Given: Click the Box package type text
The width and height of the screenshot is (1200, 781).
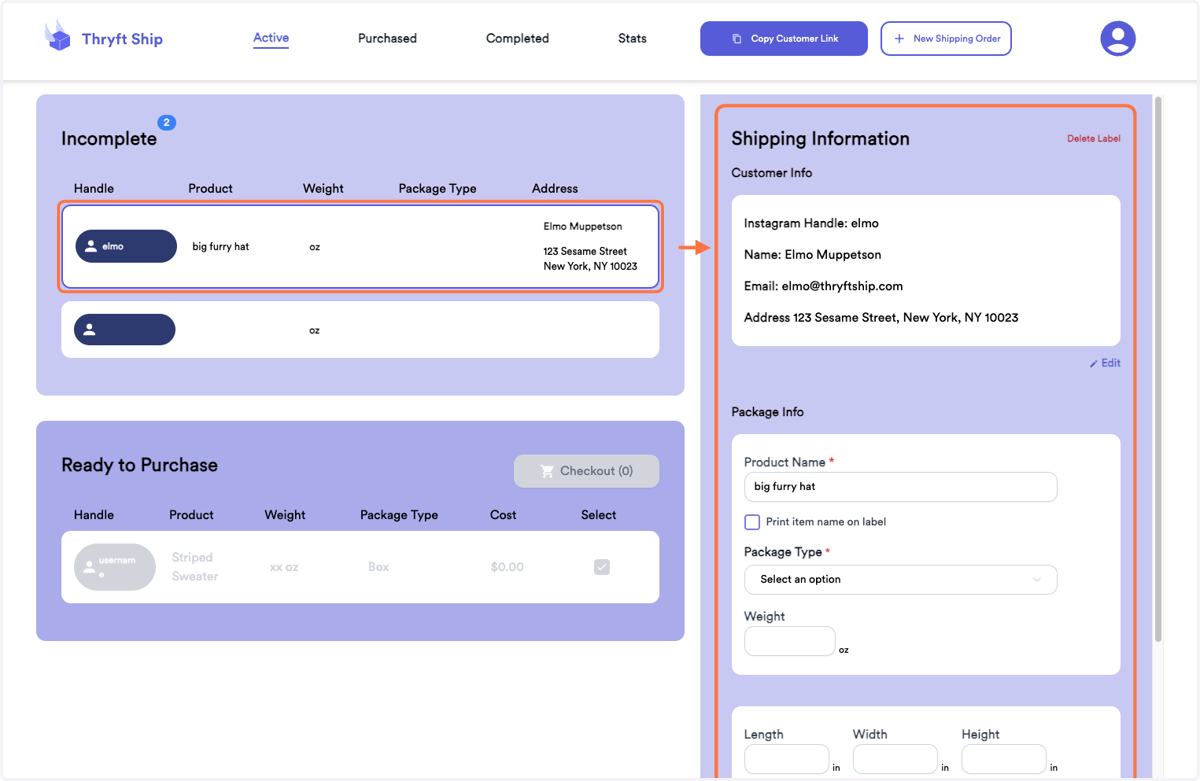Looking at the screenshot, I should (378, 567).
